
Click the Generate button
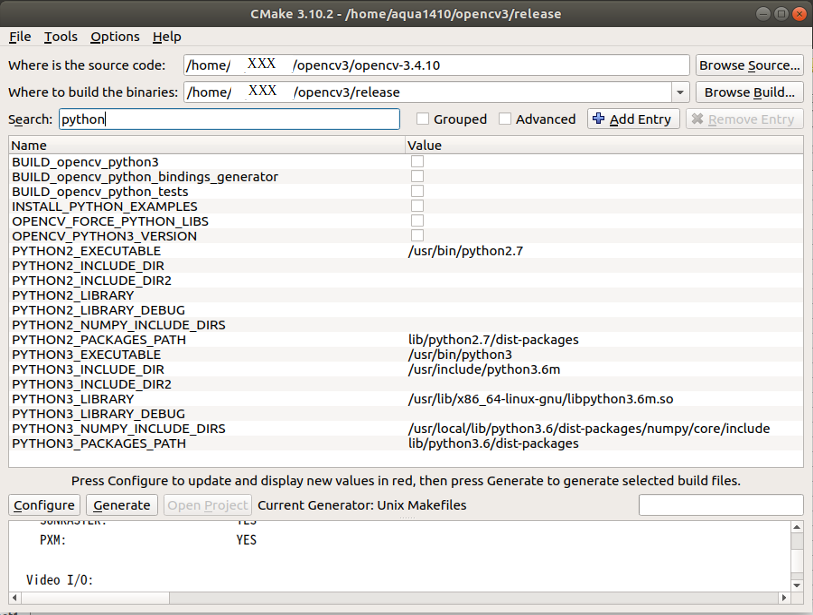(x=122, y=505)
